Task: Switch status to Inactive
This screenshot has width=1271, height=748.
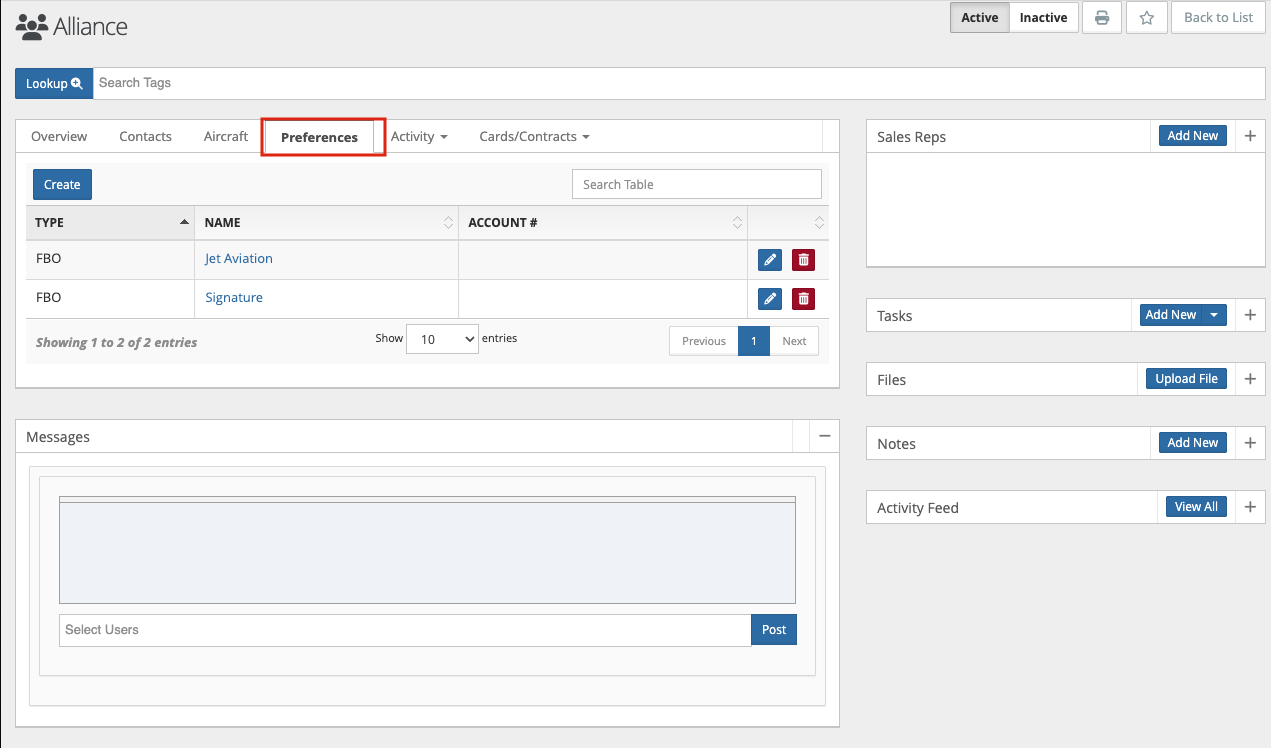Action: click(x=1043, y=18)
